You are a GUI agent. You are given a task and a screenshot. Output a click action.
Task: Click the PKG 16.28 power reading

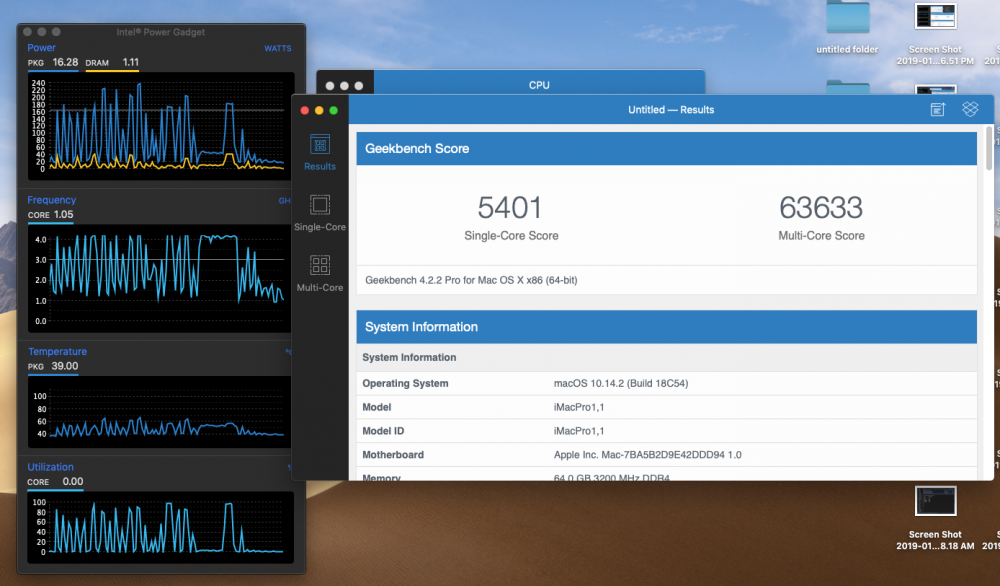pyautogui.click(x=53, y=62)
